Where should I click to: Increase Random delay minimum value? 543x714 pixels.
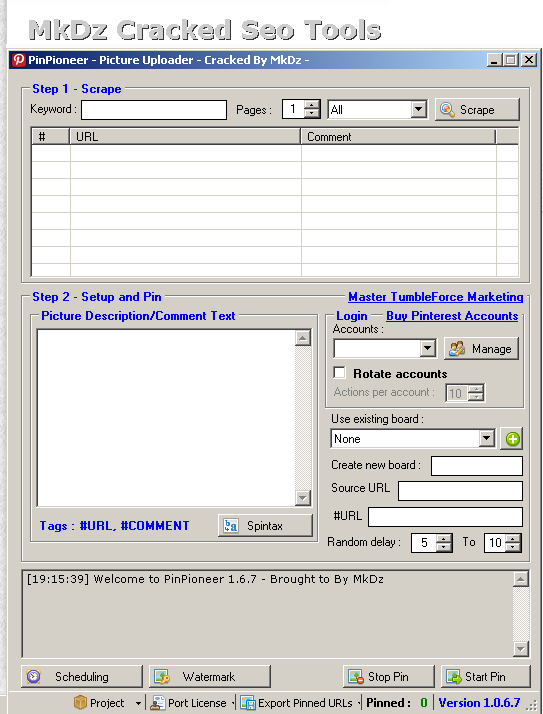tap(444, 538)
